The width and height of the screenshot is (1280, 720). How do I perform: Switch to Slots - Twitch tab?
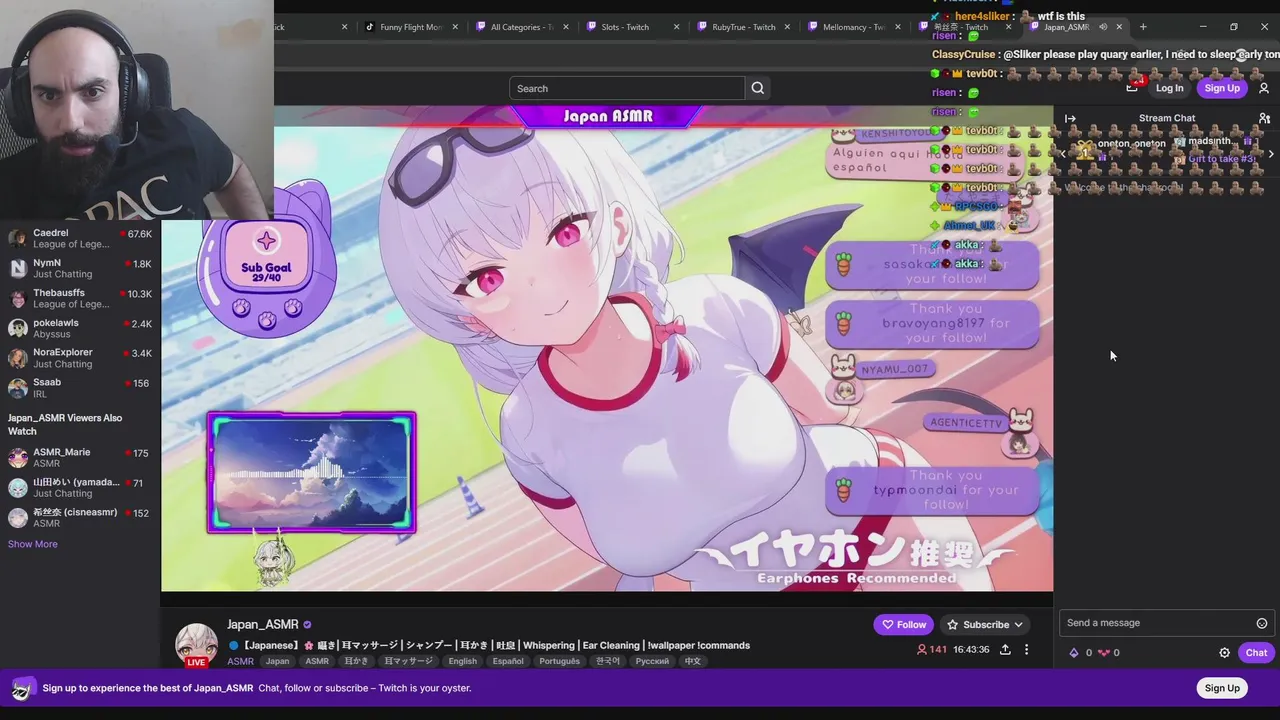tap(630, 27)
